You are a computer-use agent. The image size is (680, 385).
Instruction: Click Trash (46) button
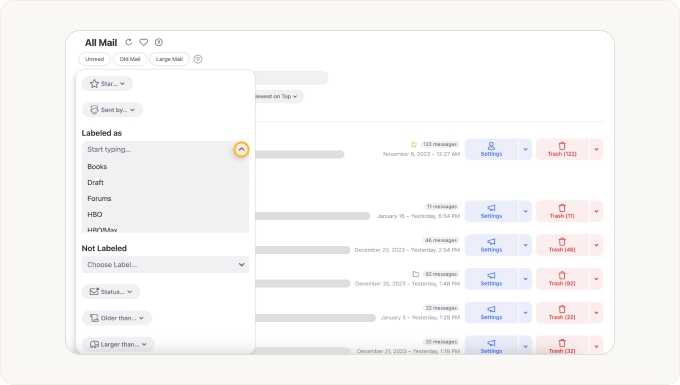(562, 245)
